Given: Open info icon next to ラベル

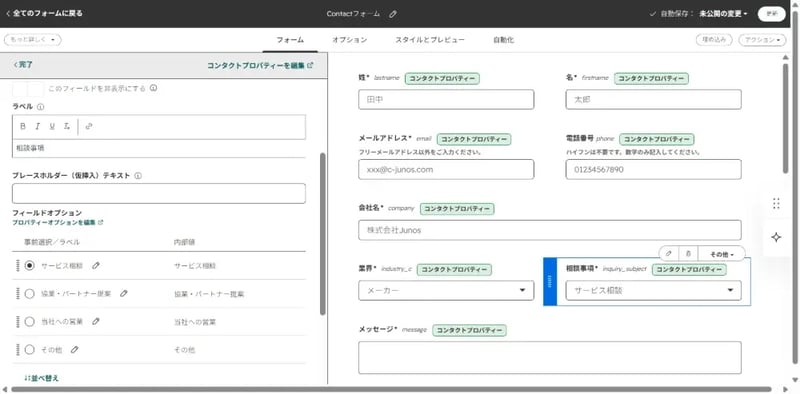Looking at the screenshot, I should pyautogui.click(x=41, y=107).
